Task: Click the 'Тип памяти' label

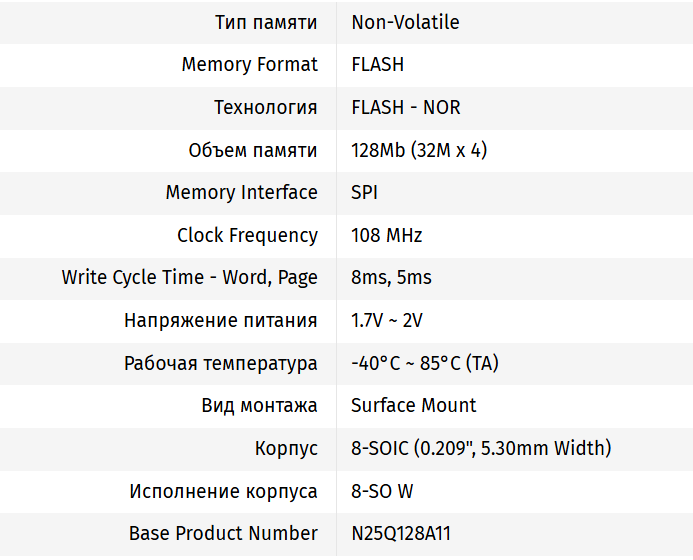Action: pos(266,22)
